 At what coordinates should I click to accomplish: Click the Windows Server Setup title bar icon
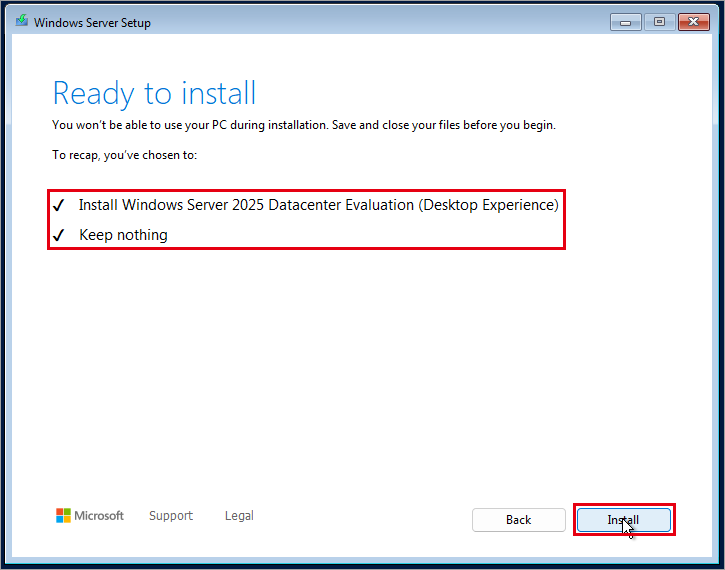coord(21,21)
